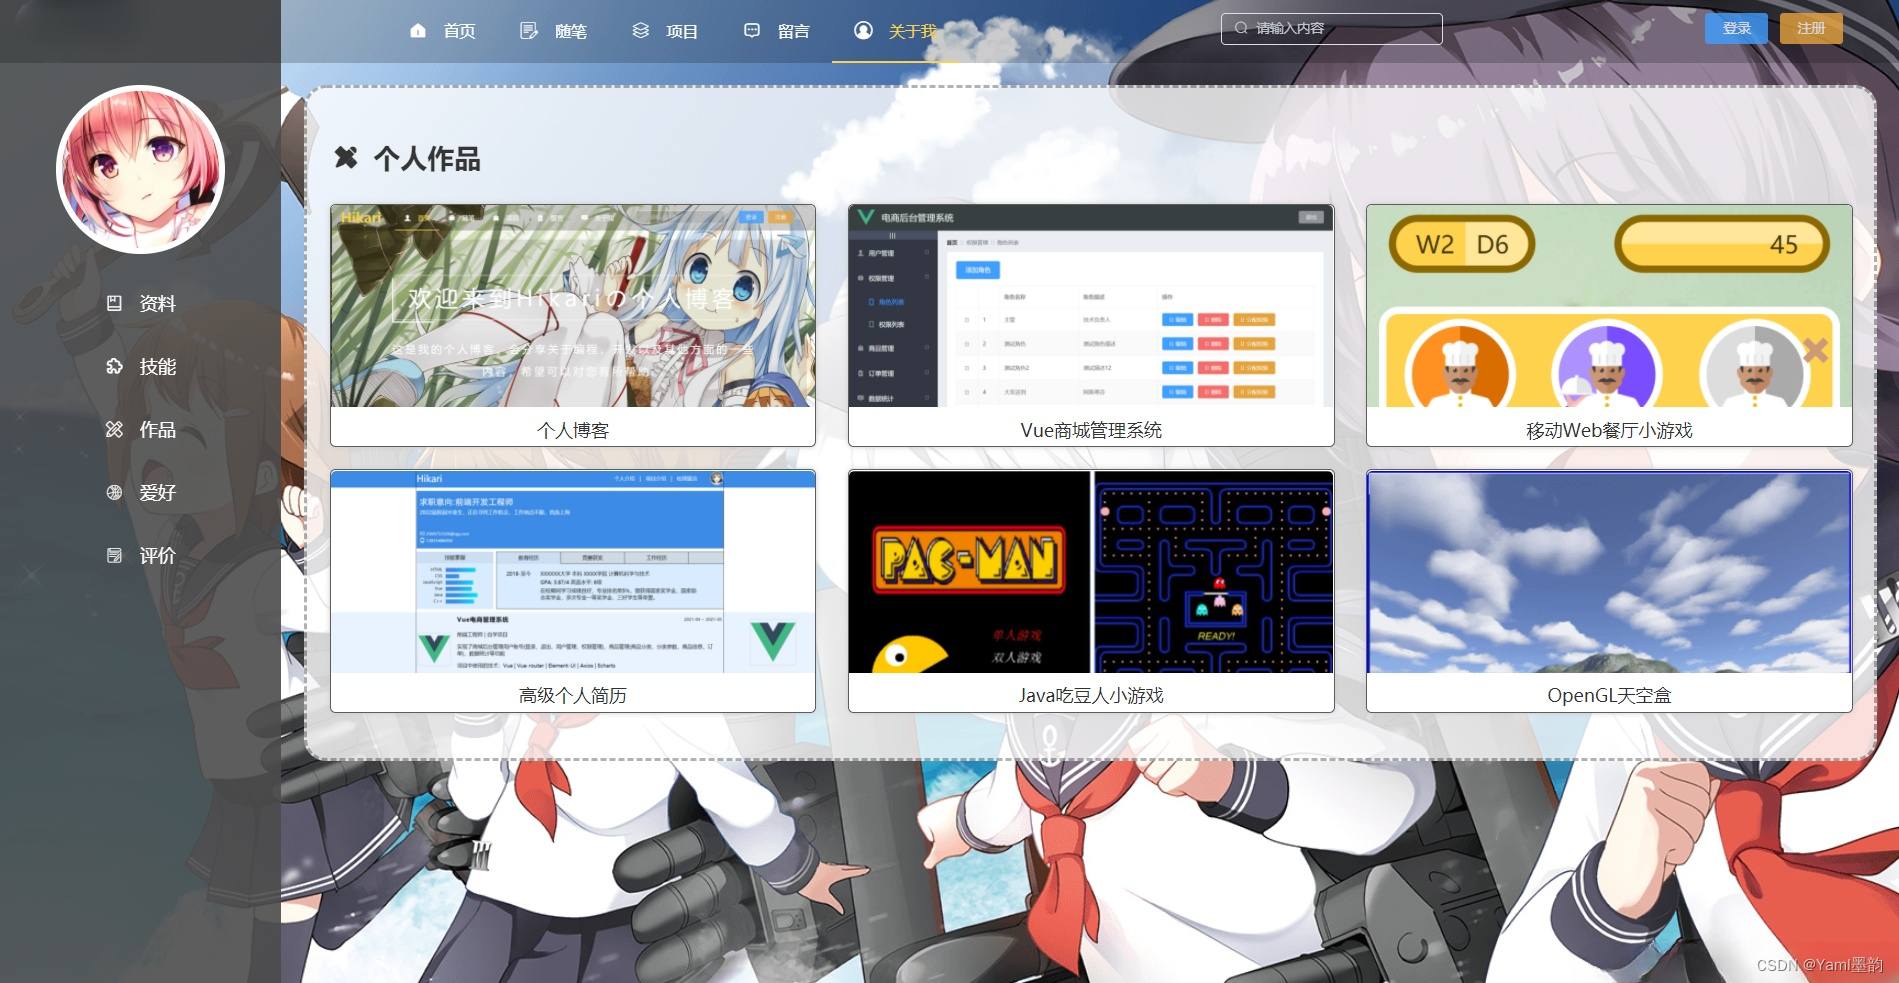Open the Java吃豆人小游戏 Pac-Man image

click(1091, 572)
